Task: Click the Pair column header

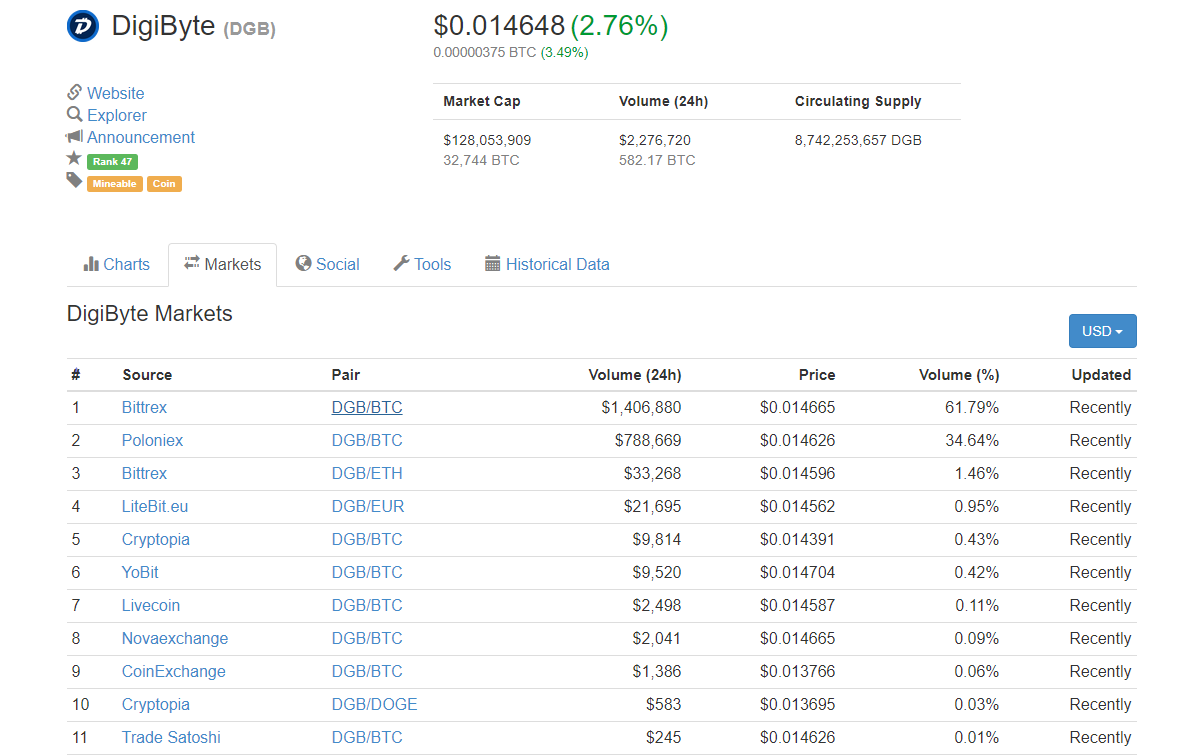Action: (346, 375)
